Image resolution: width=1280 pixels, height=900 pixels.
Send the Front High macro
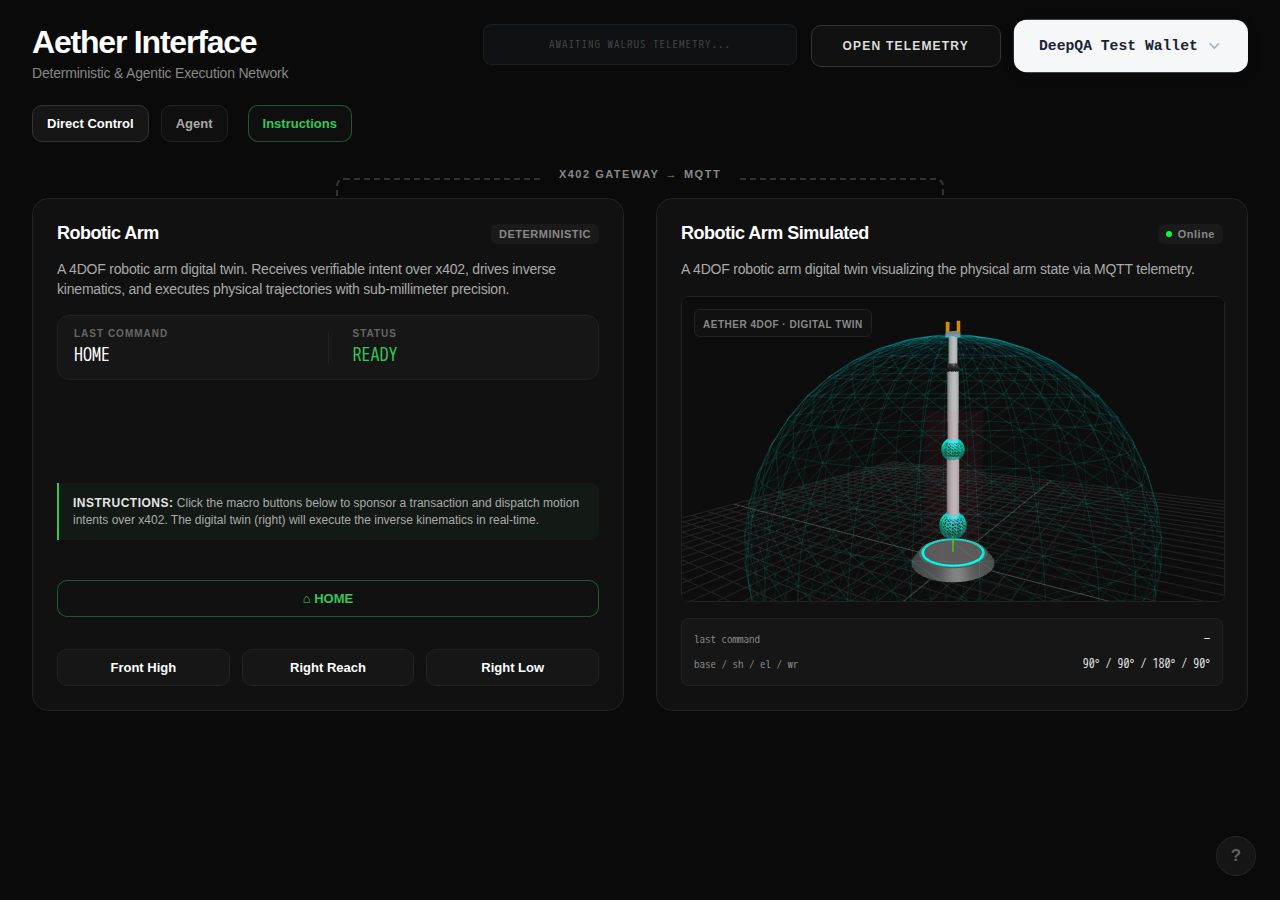pos(143,667)
